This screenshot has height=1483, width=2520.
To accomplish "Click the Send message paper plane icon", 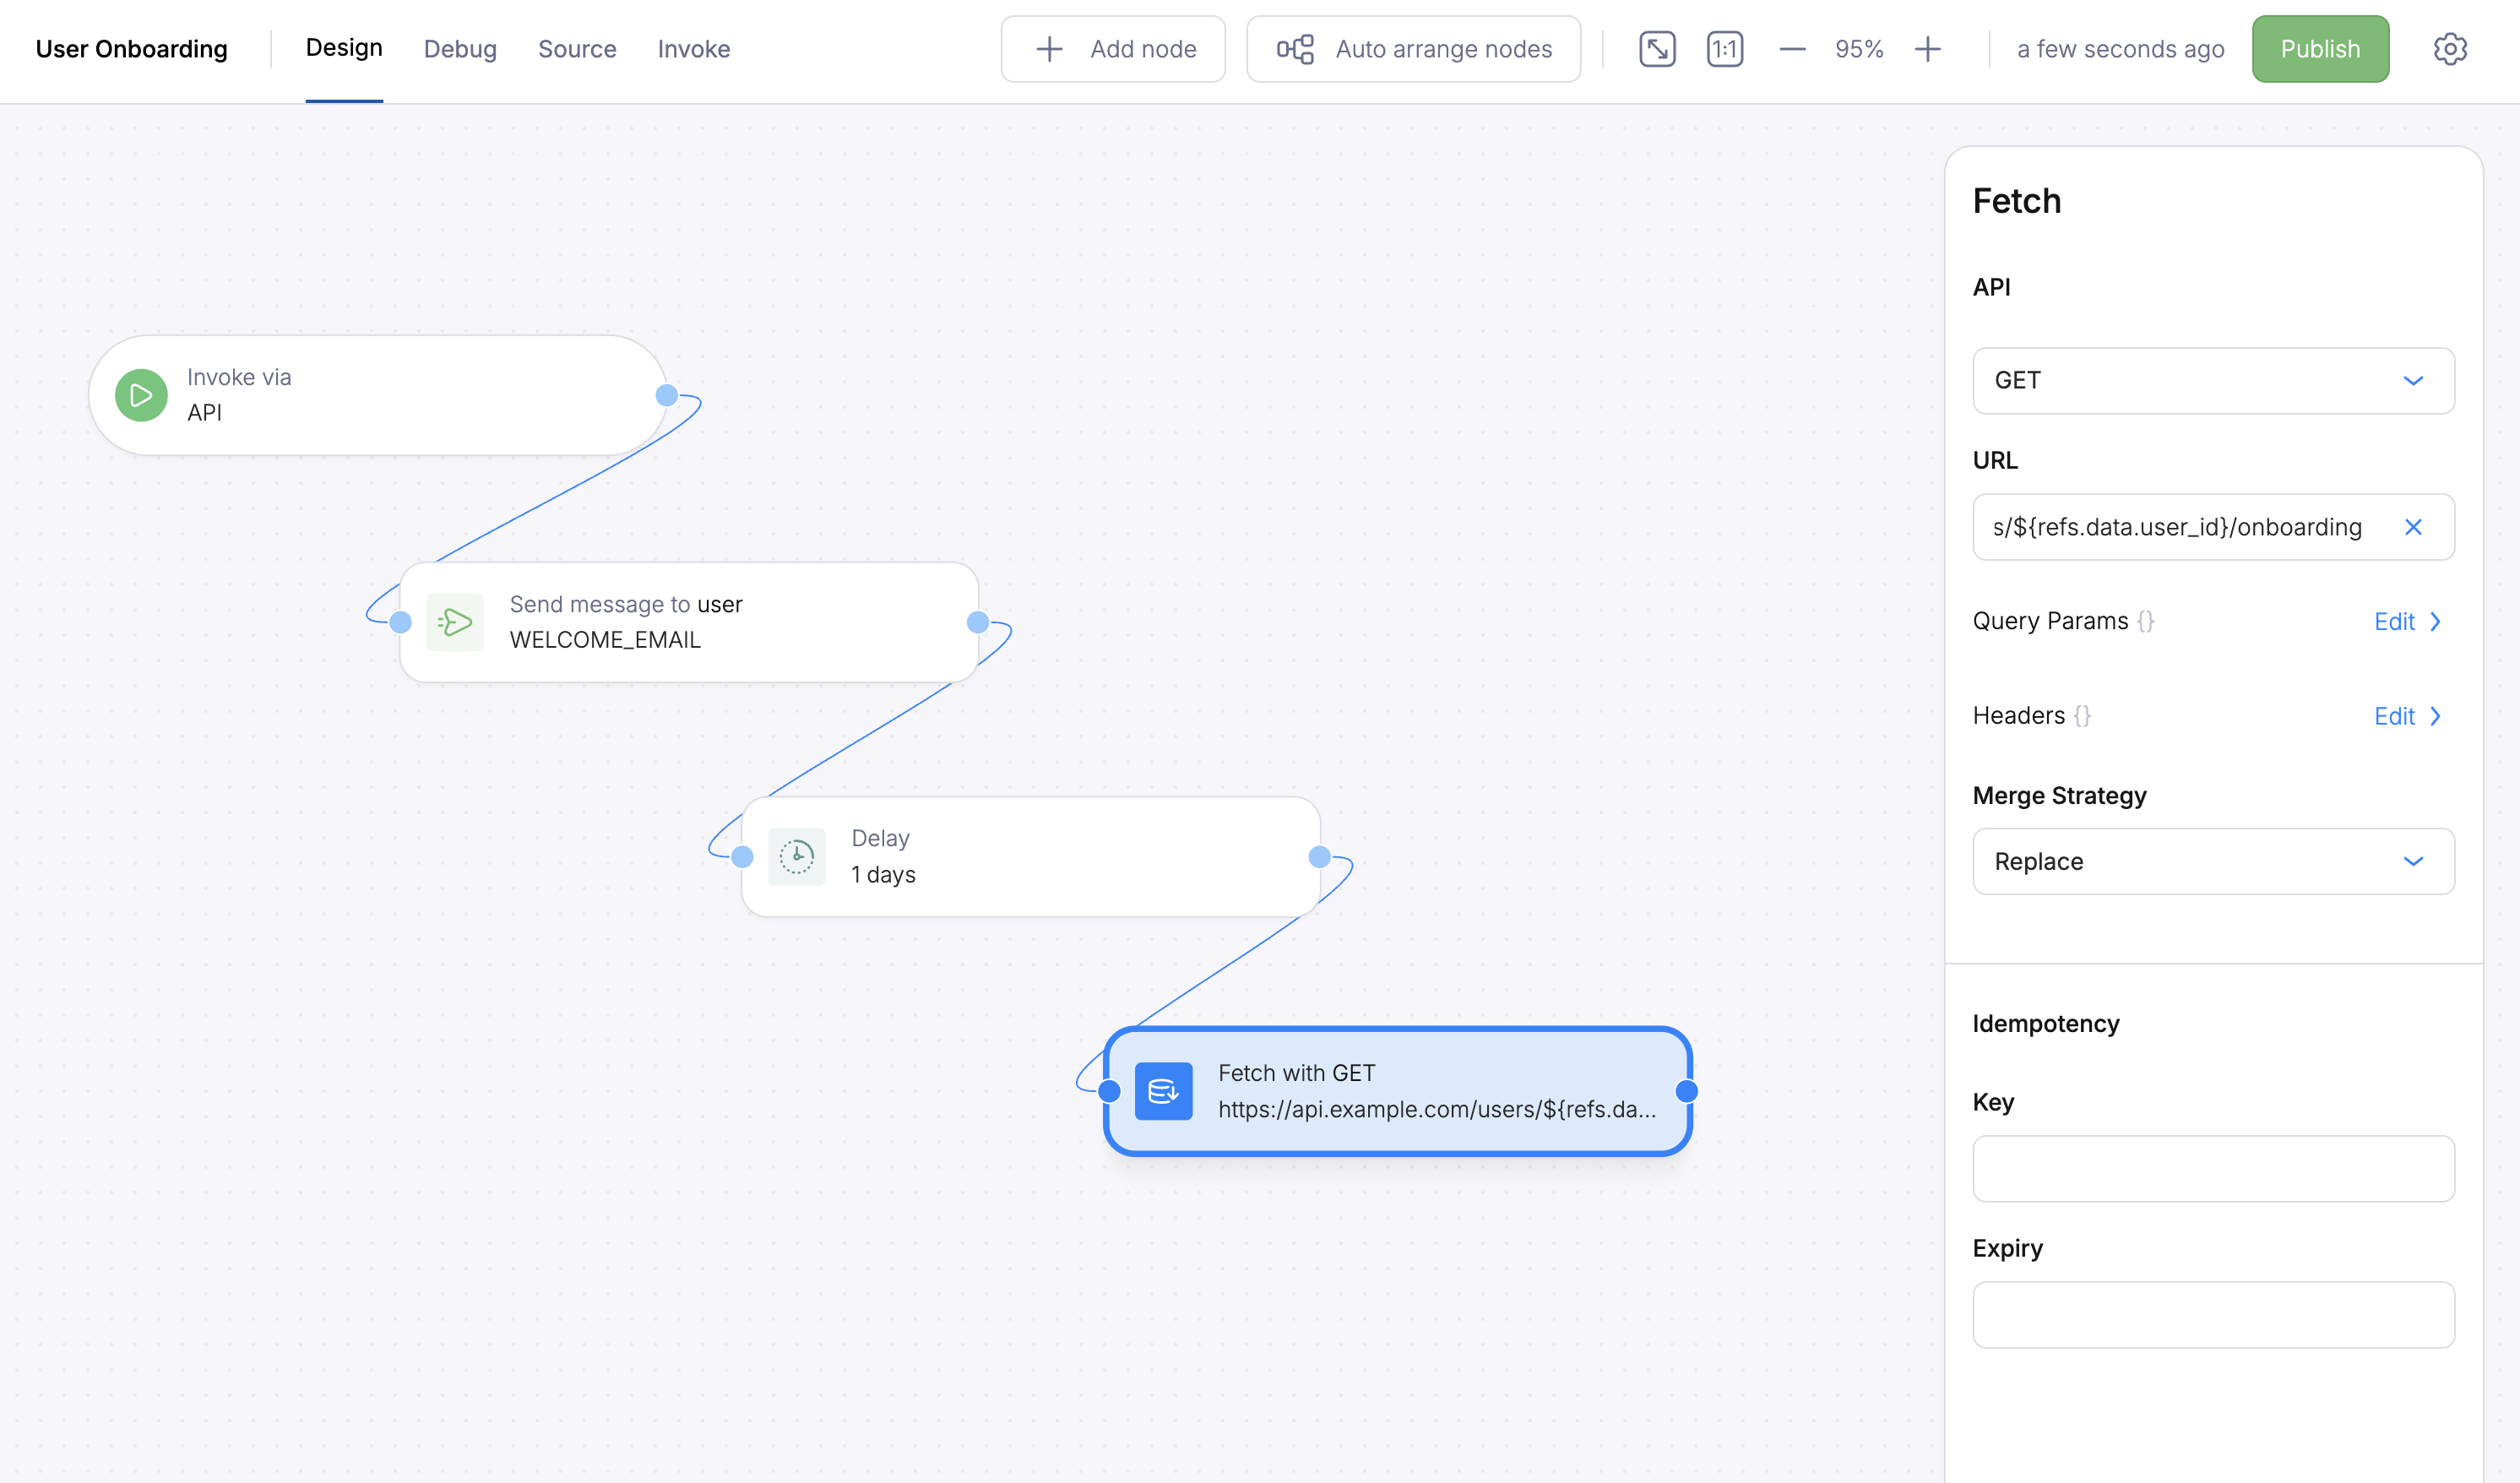I will [455, 621].
